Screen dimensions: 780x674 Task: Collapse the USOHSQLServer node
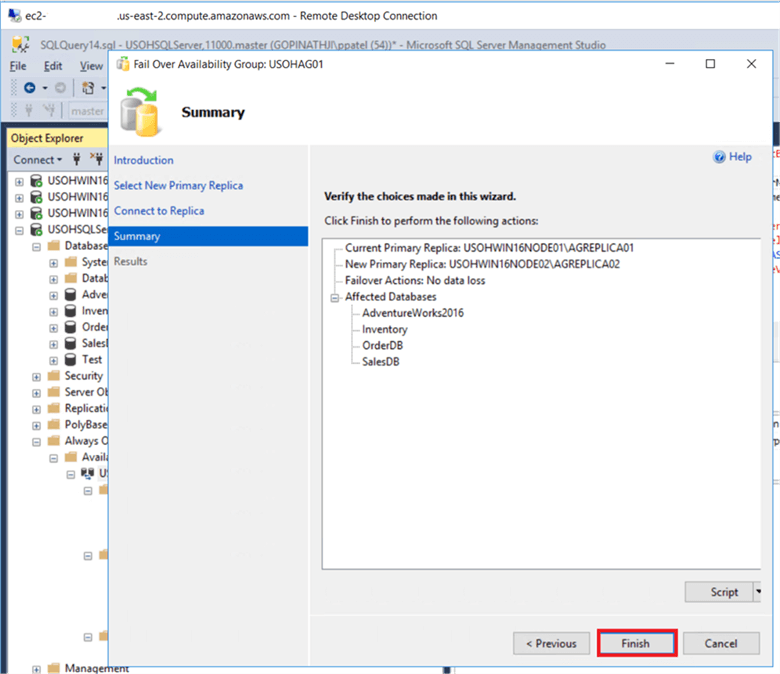click(19, 230)
